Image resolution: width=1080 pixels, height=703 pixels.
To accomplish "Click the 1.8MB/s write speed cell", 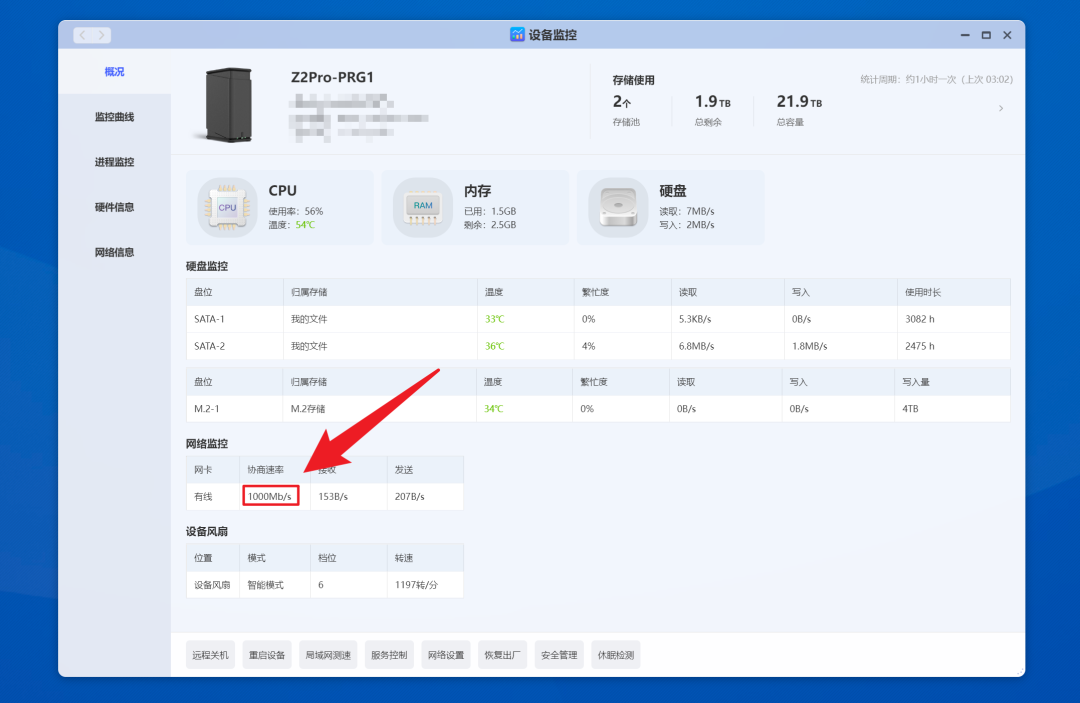I will (840, 346).
